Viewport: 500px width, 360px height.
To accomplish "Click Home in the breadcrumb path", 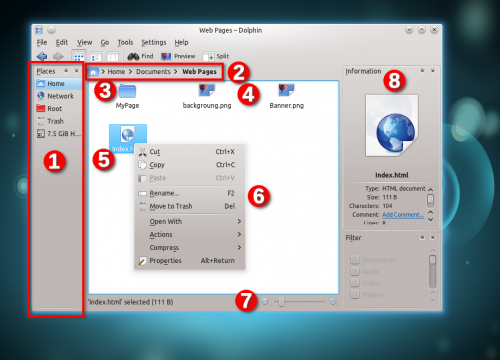I will pyautogui.click(x=116, y=72).
